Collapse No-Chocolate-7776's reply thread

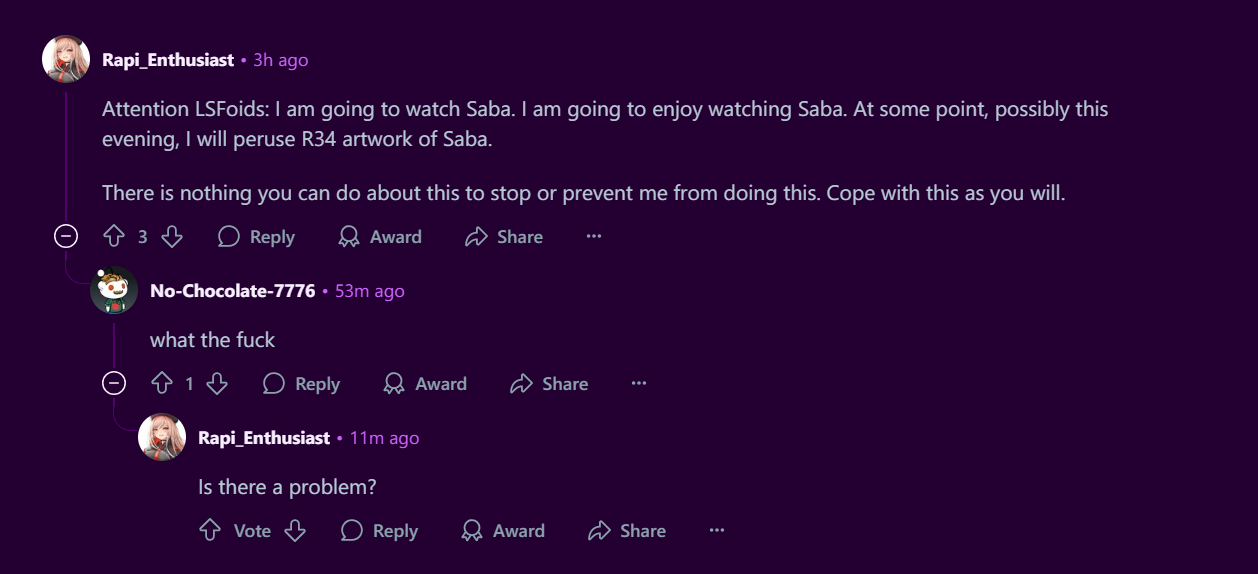click(114, 384)
